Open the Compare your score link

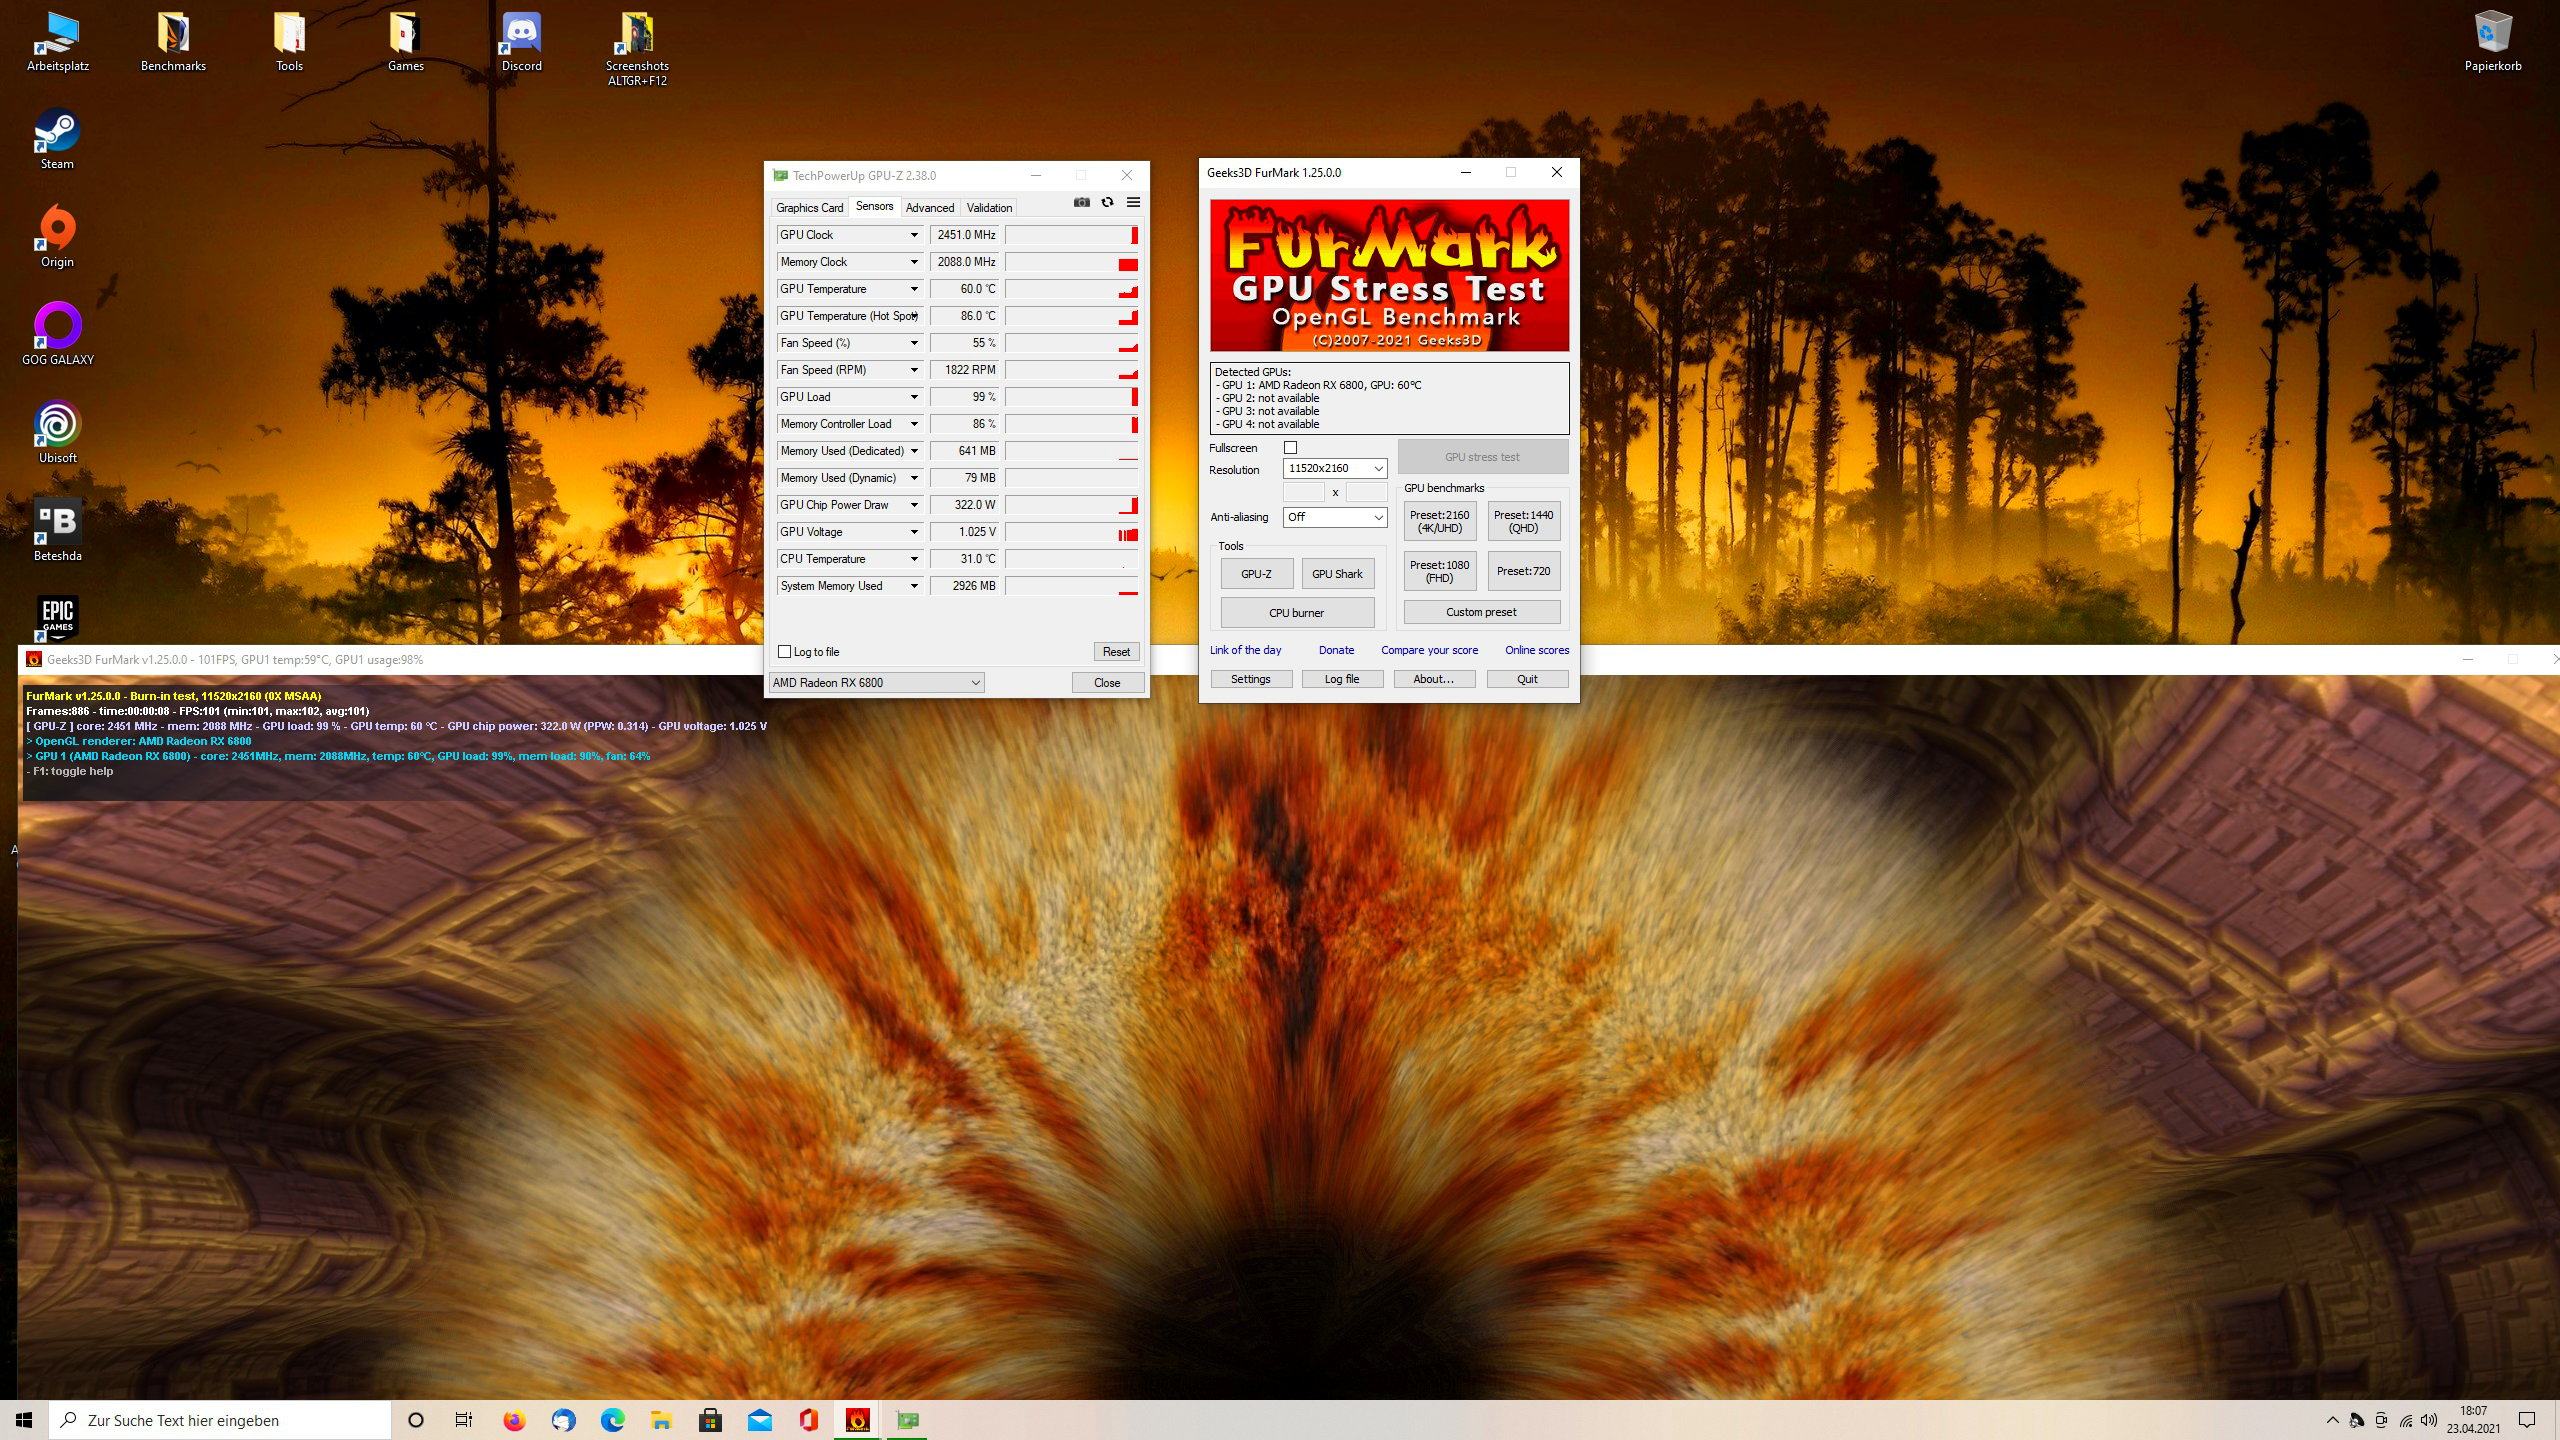(x=1430, y=650)
